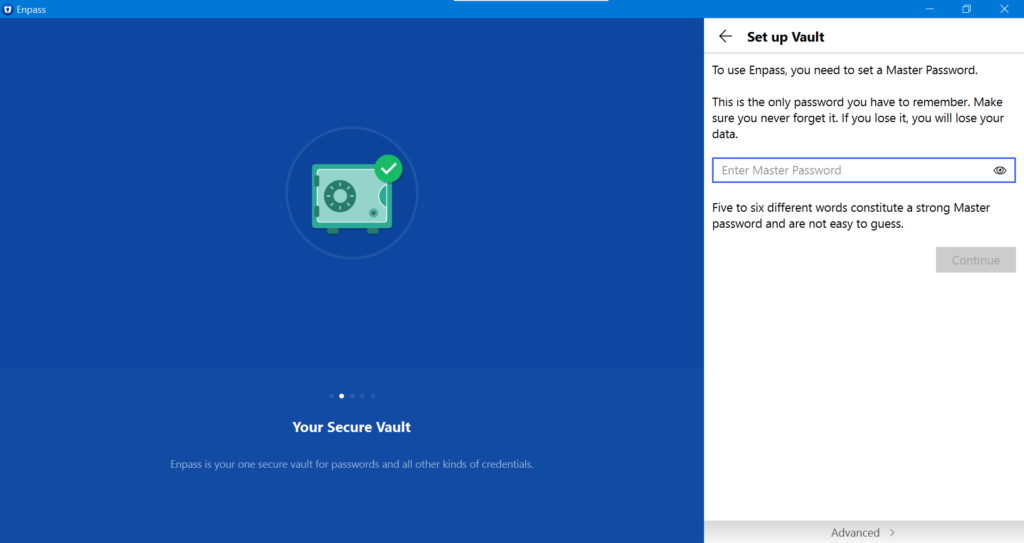Click the 'This is the only password' warning paragraph
Image resolution: width=1024 pixels, height=543 pixels.
857,118
